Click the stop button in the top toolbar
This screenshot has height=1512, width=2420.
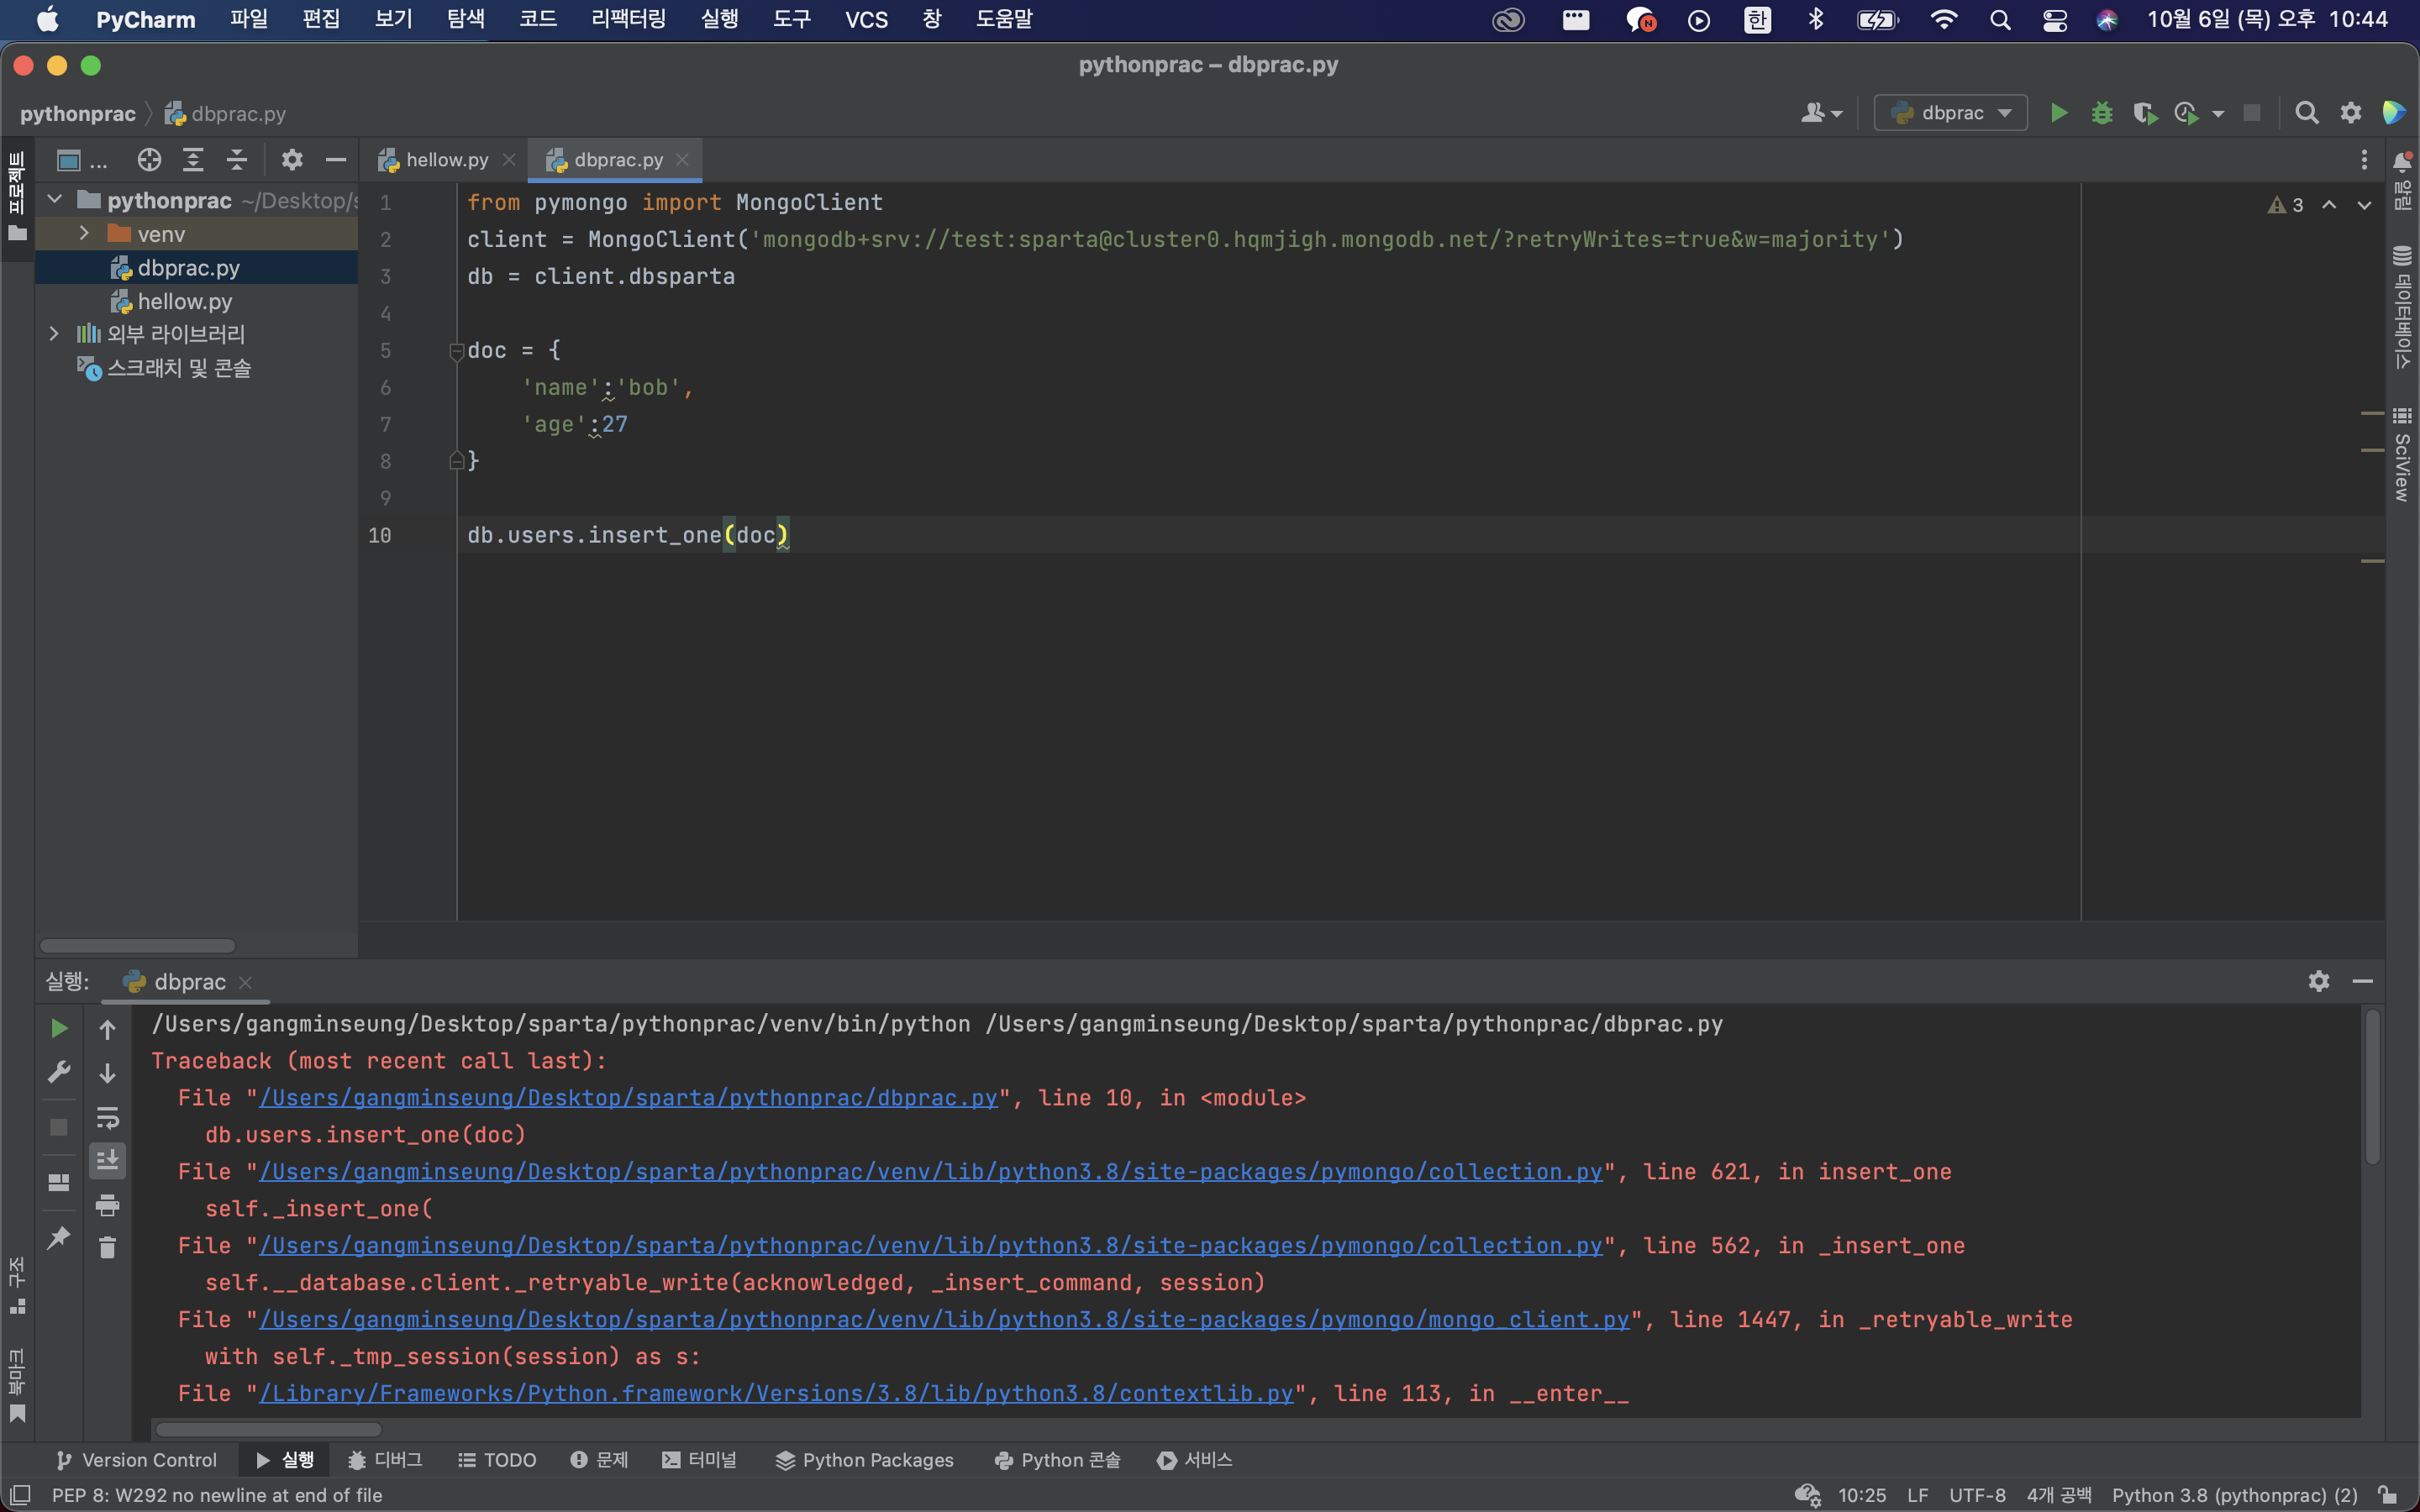click(x=2252, y=113)
